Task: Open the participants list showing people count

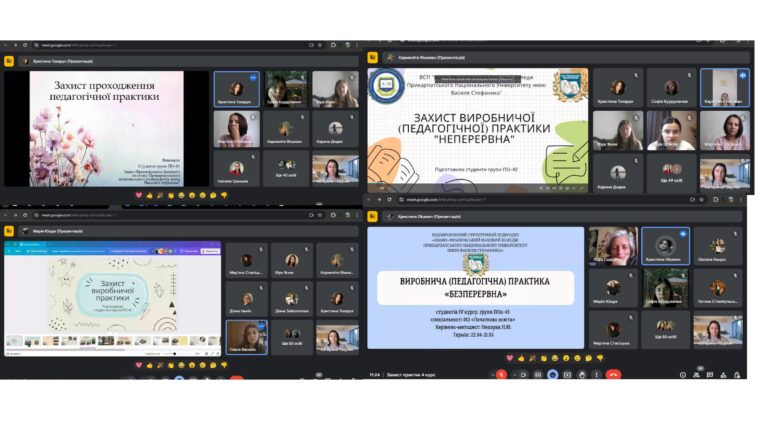Action: pos(696,375)
